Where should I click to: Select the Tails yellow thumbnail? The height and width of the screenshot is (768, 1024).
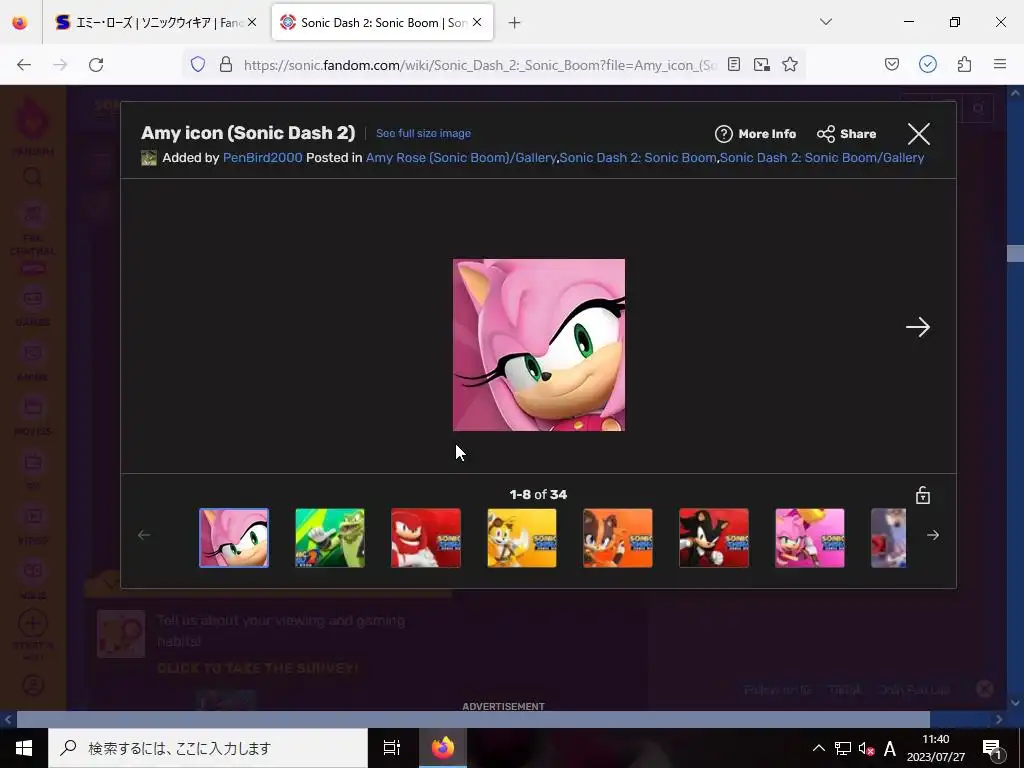(522, 537)
